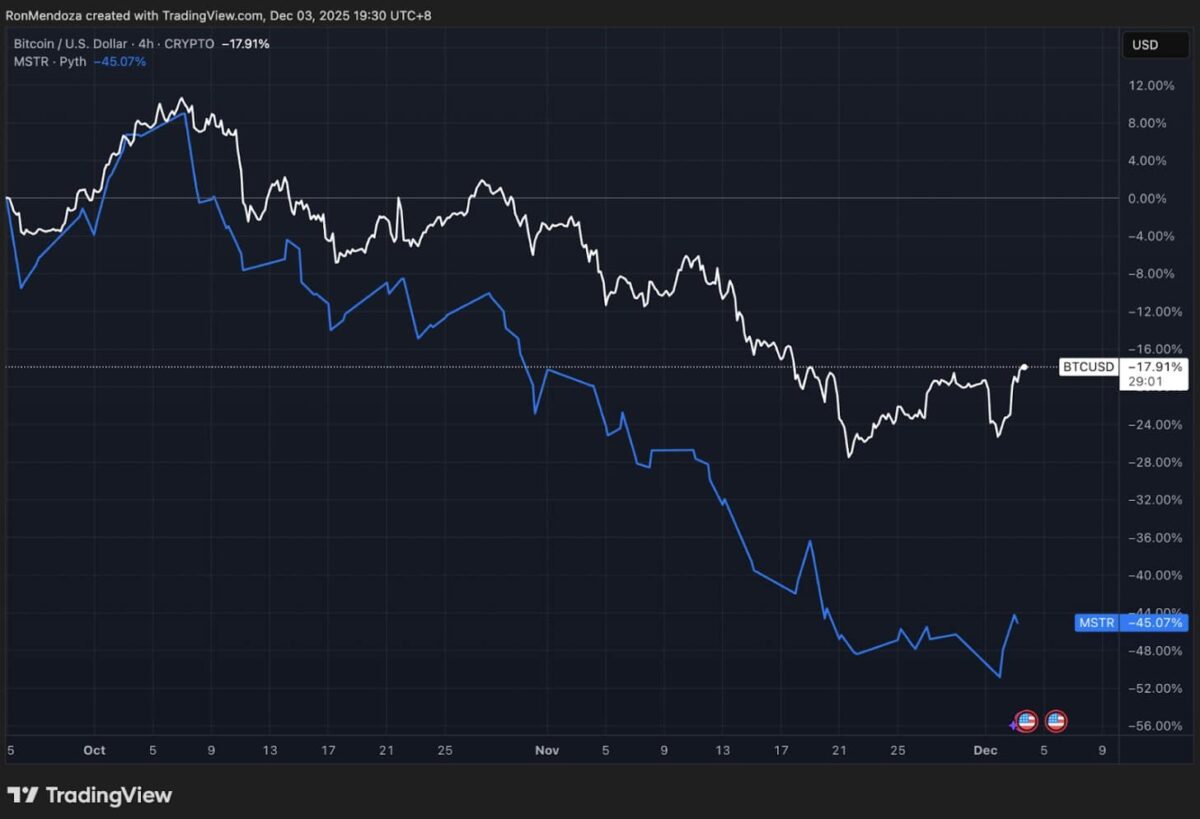Click the purple sparkle marker near the flags
Screen dimensions: 1200x819
point(1011,723)
